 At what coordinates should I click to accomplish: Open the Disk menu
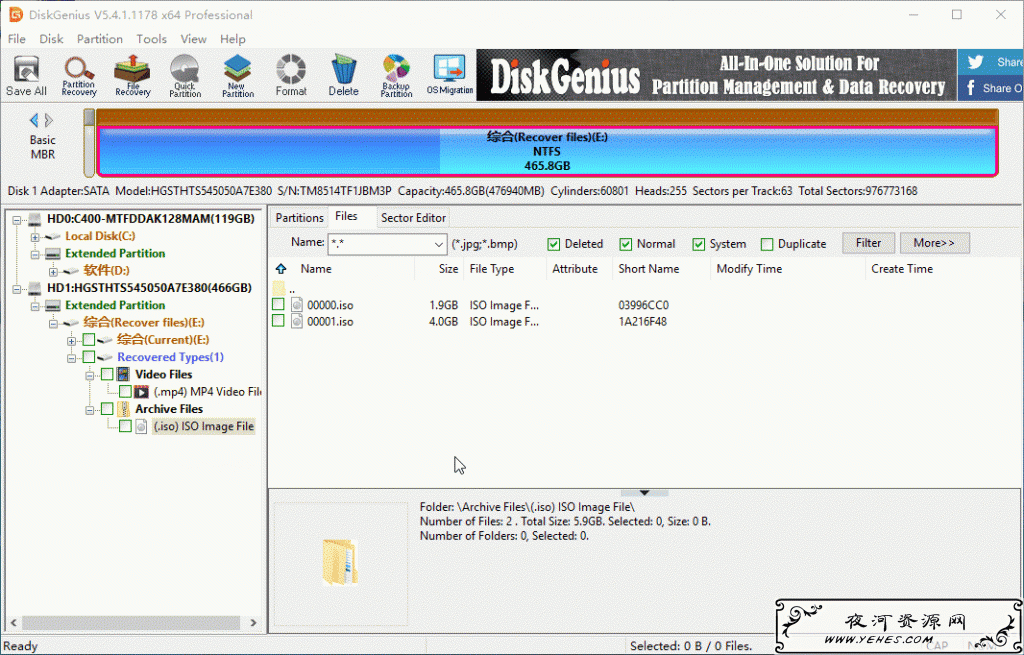pyautogui.click(x=51, y=39)
